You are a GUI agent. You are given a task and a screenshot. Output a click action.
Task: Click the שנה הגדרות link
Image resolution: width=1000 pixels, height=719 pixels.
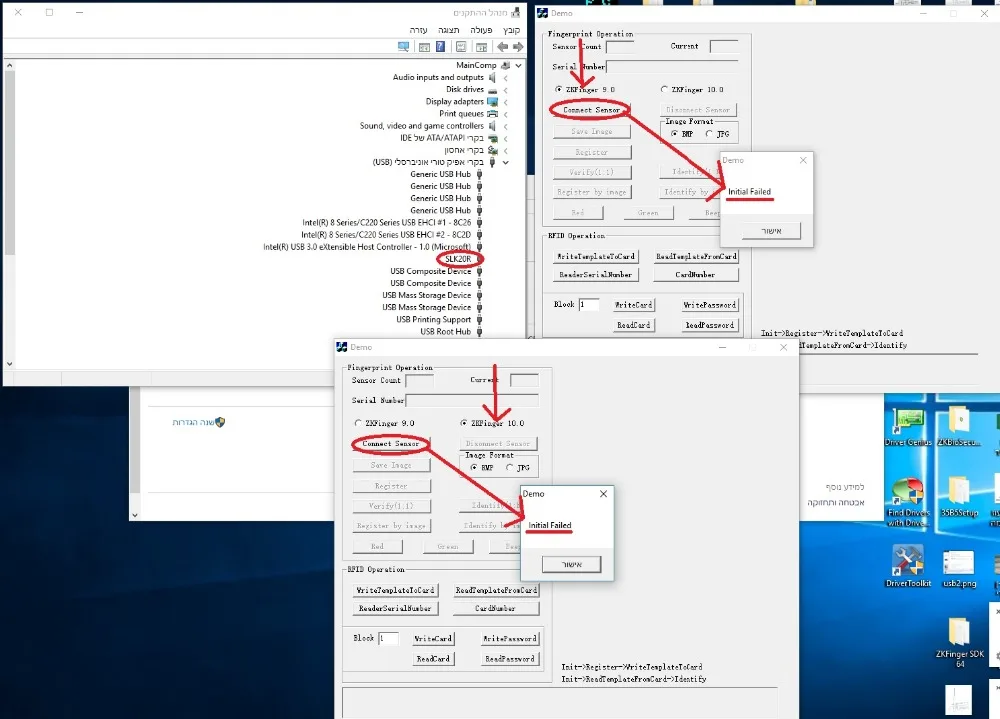(x=193, y=422)
